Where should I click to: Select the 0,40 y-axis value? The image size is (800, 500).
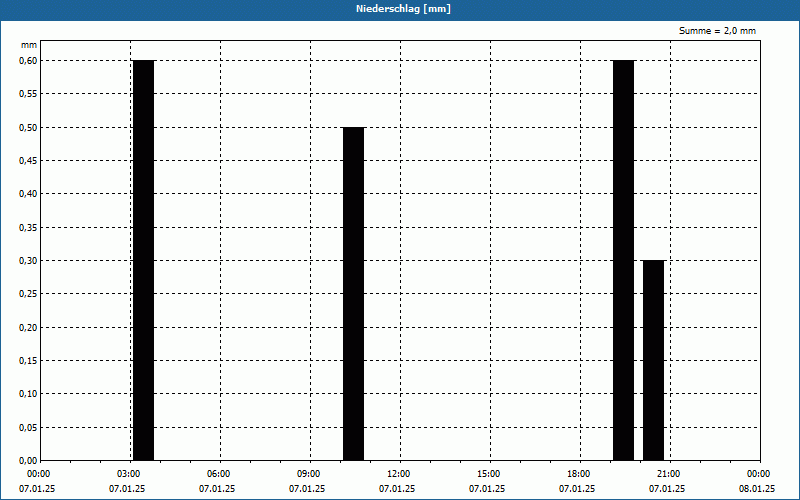point(28,194)
